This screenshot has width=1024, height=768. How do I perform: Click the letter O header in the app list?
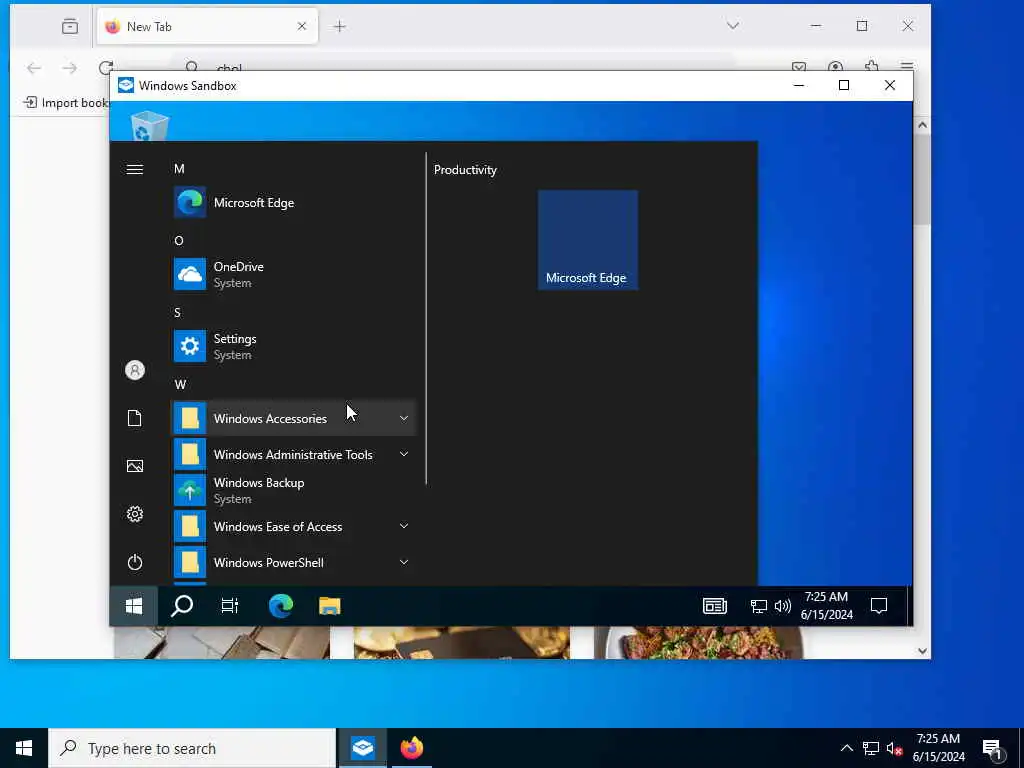click(x=179, y=241)
